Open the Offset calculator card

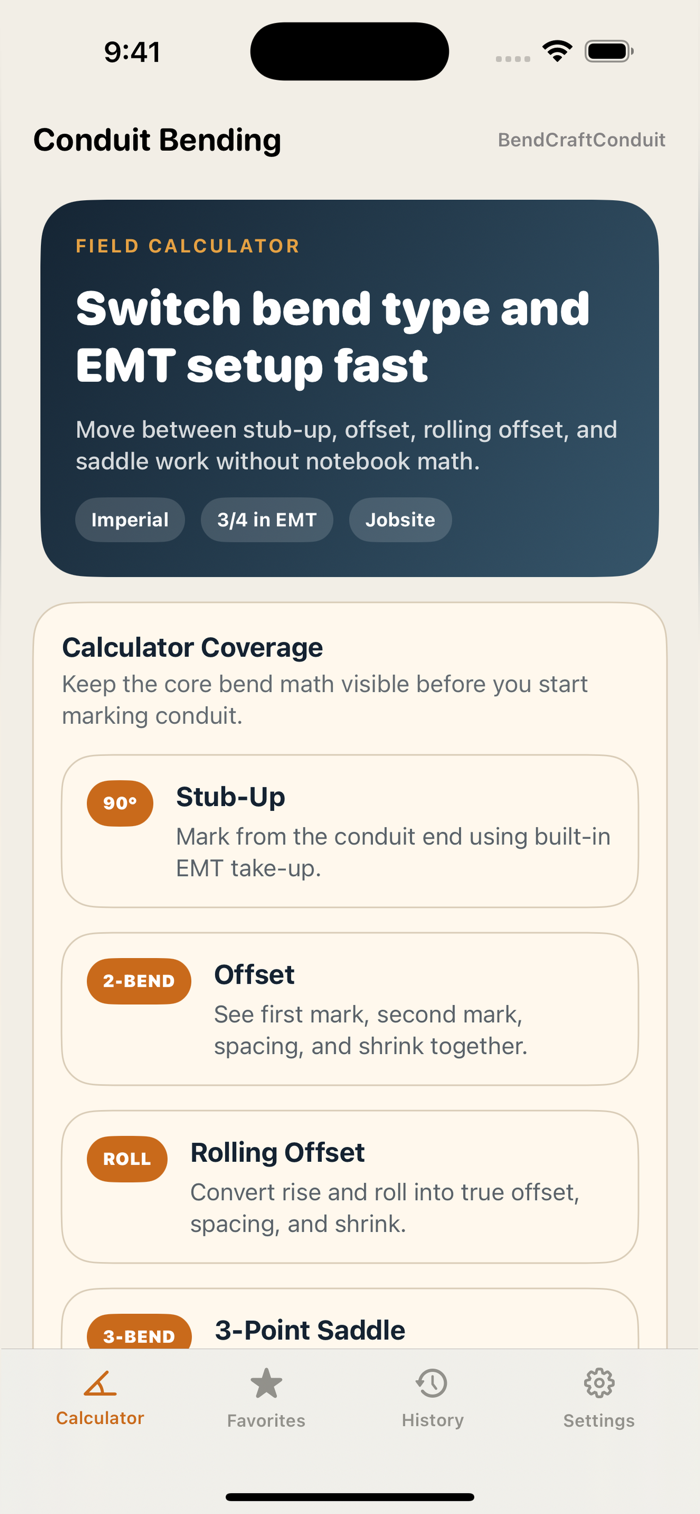350,1009
